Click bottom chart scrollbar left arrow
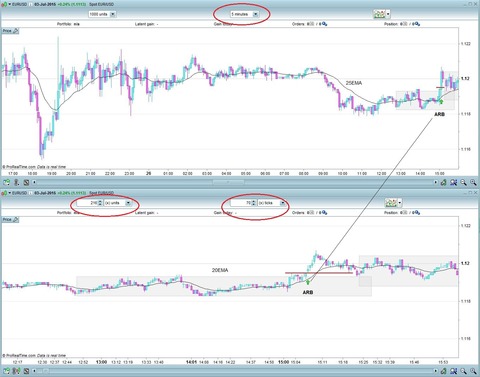Image resolution: width=480 pixels, height=377 pixels. (34, 371)
